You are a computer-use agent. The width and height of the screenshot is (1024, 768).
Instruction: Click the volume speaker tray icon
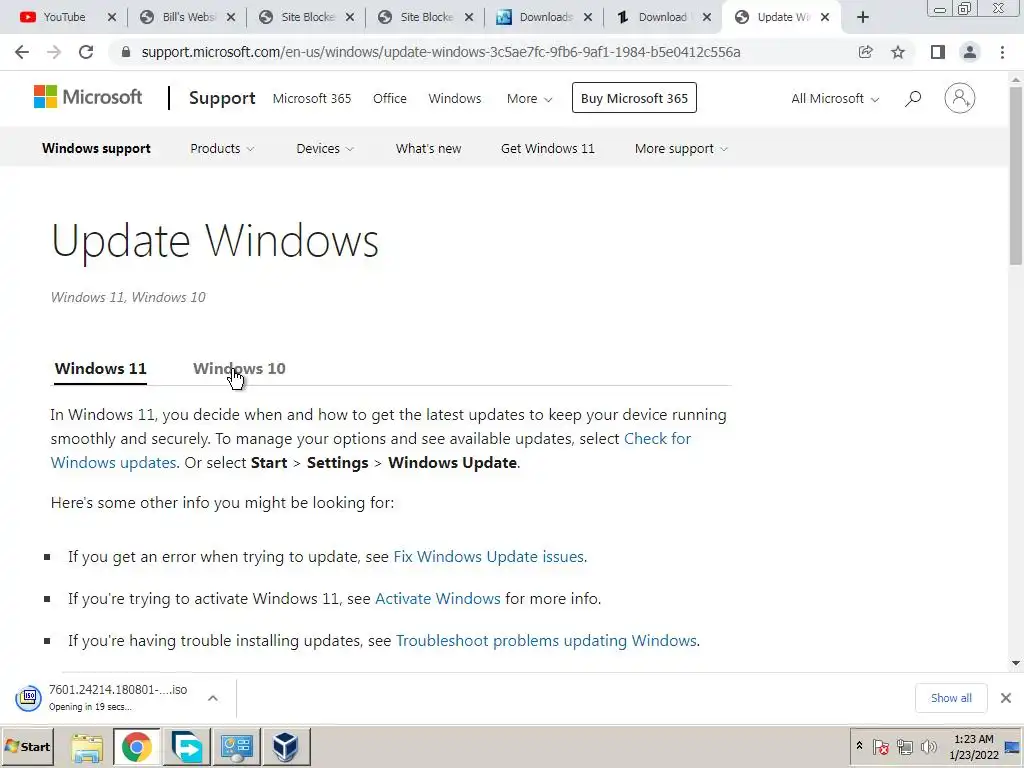click(x=928, y=746)
